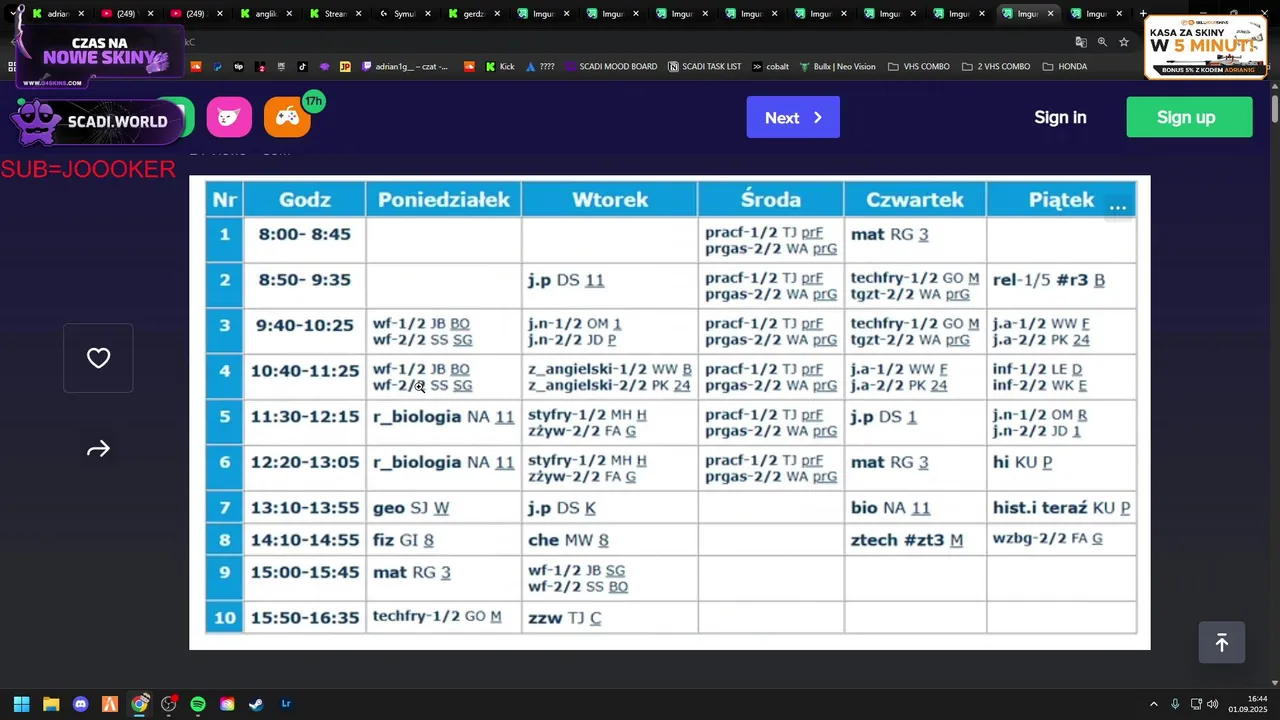
Task: Open Lightroom from the taskbar
Action: coord(286,704)
